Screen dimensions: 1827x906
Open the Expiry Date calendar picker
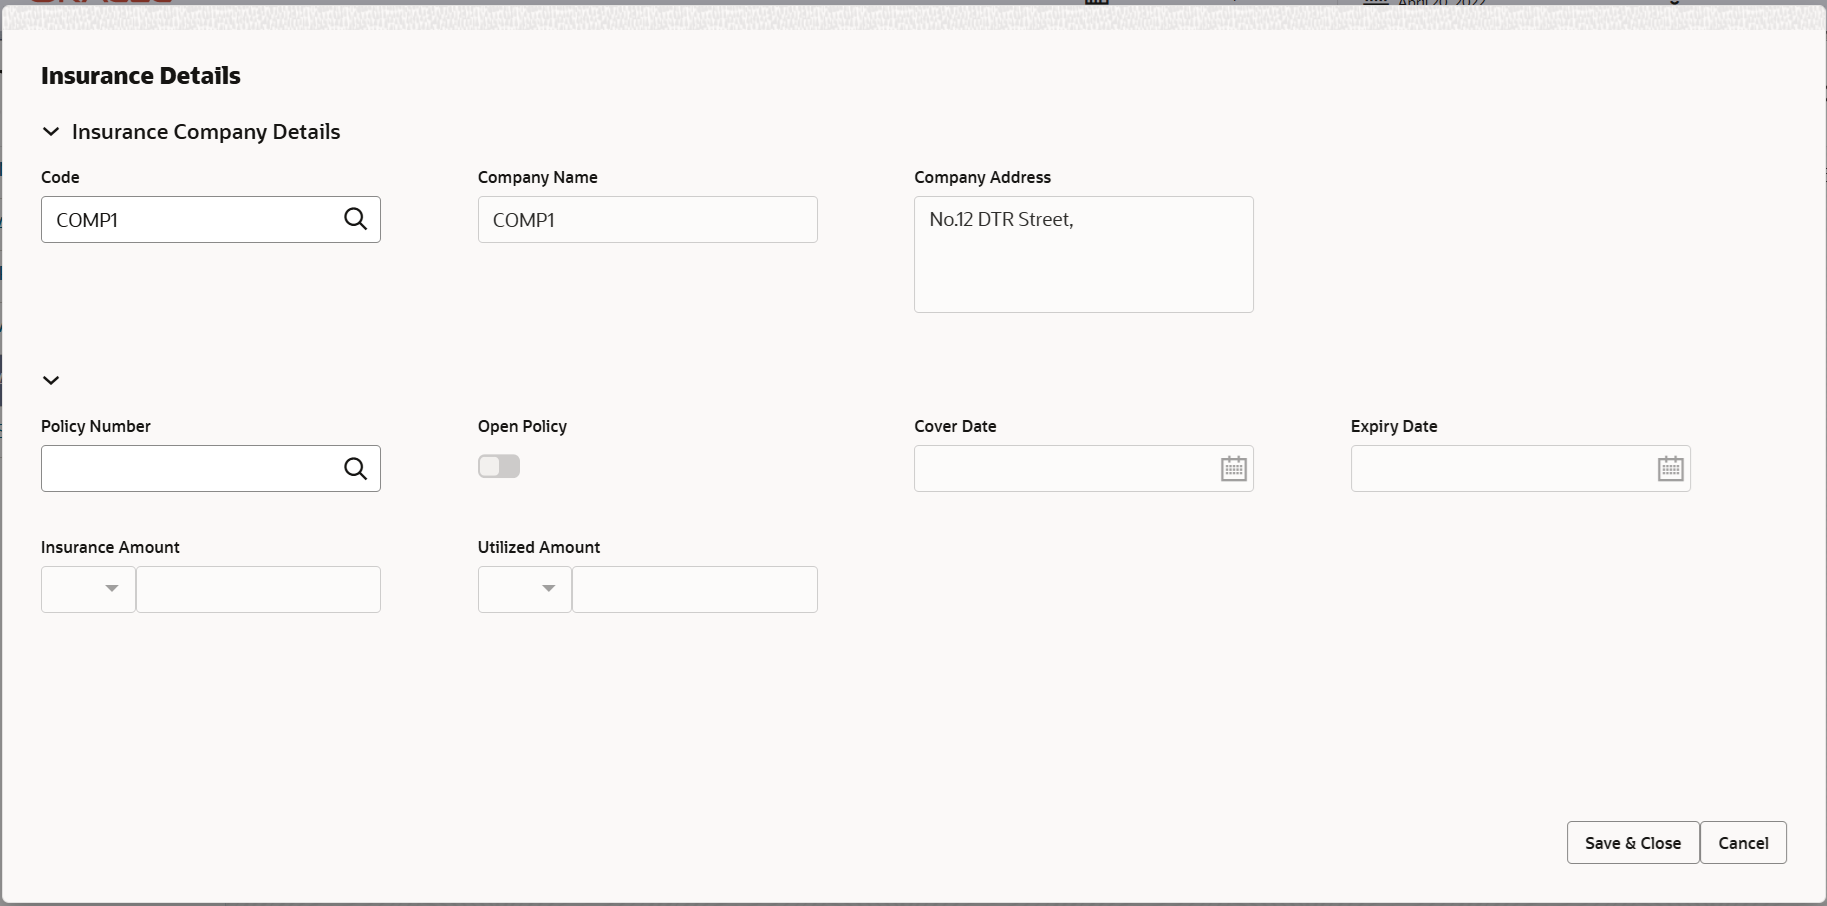(1670, 468)
